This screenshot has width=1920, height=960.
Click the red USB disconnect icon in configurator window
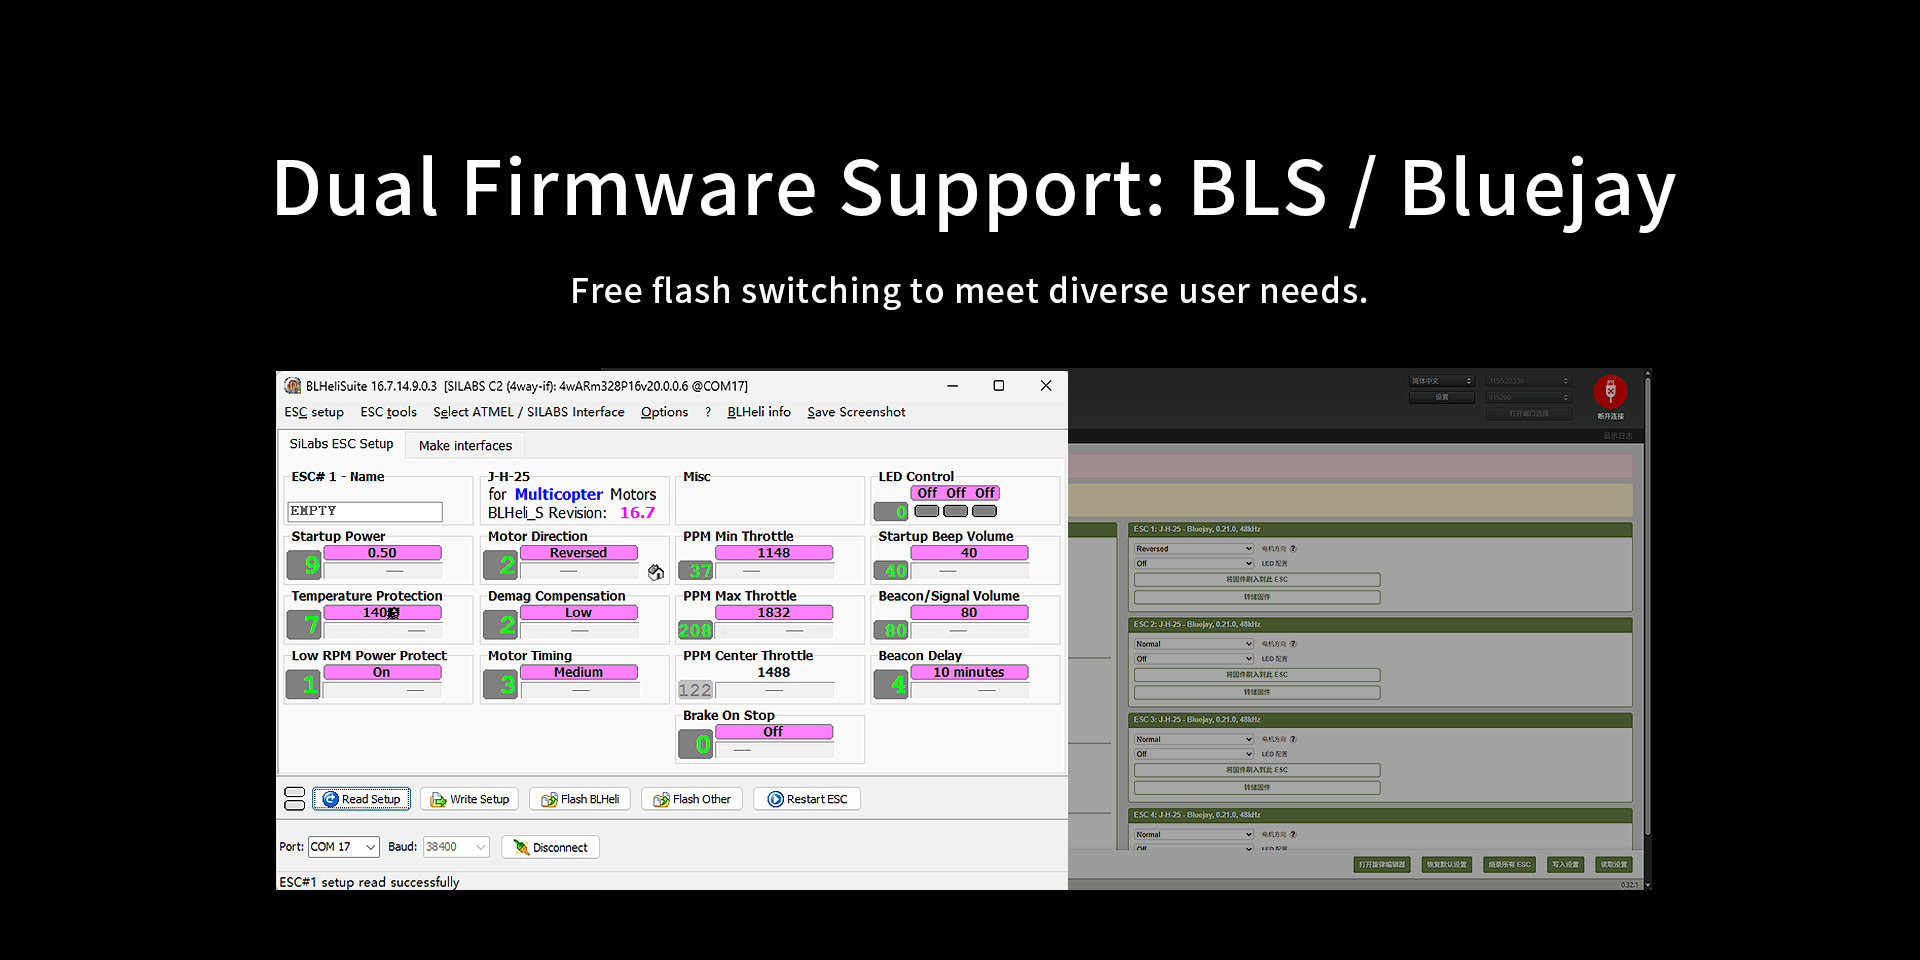point(1610,391)
